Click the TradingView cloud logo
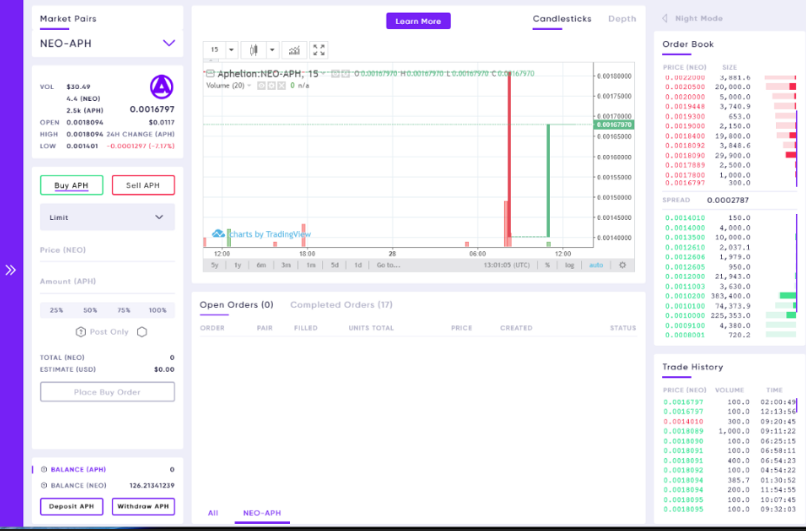This screenshot has height=531, width=806. coord(218,234)
